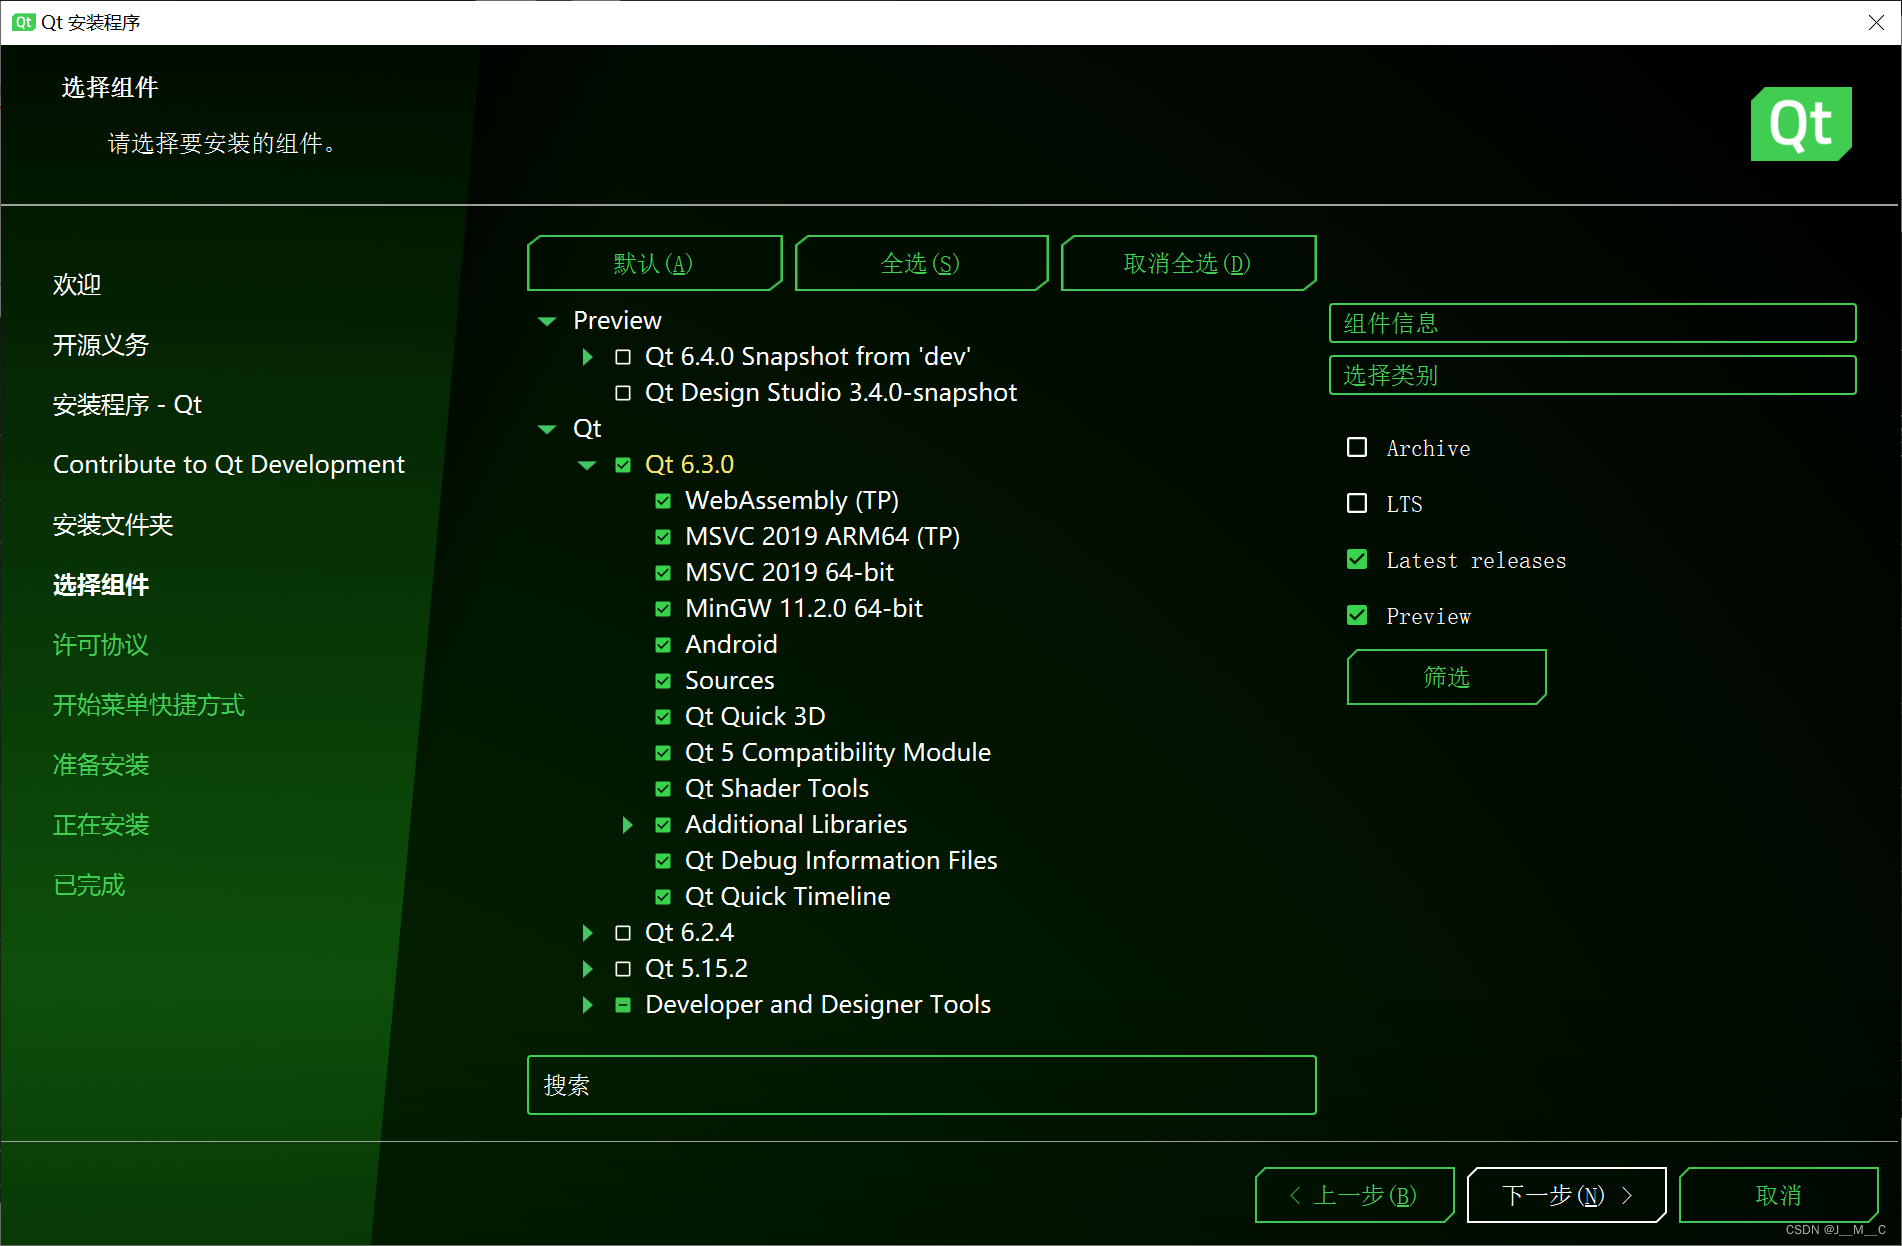Cancel installation with 取消 button

[1778, 1195]
